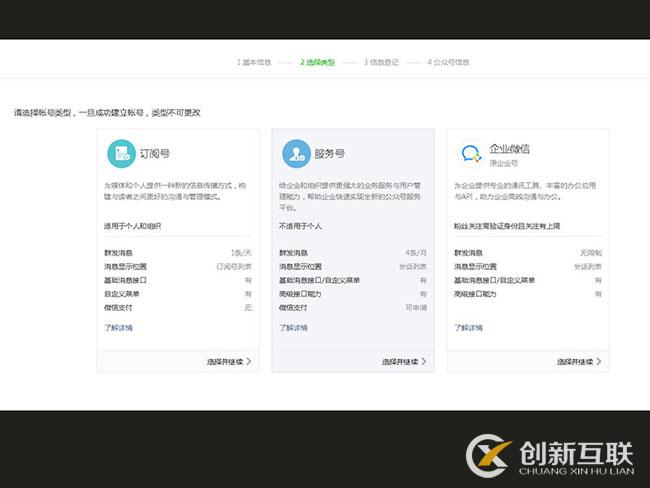Click the 服务号 person icon
Screen dimensions: 650x488
pos(296,153)
